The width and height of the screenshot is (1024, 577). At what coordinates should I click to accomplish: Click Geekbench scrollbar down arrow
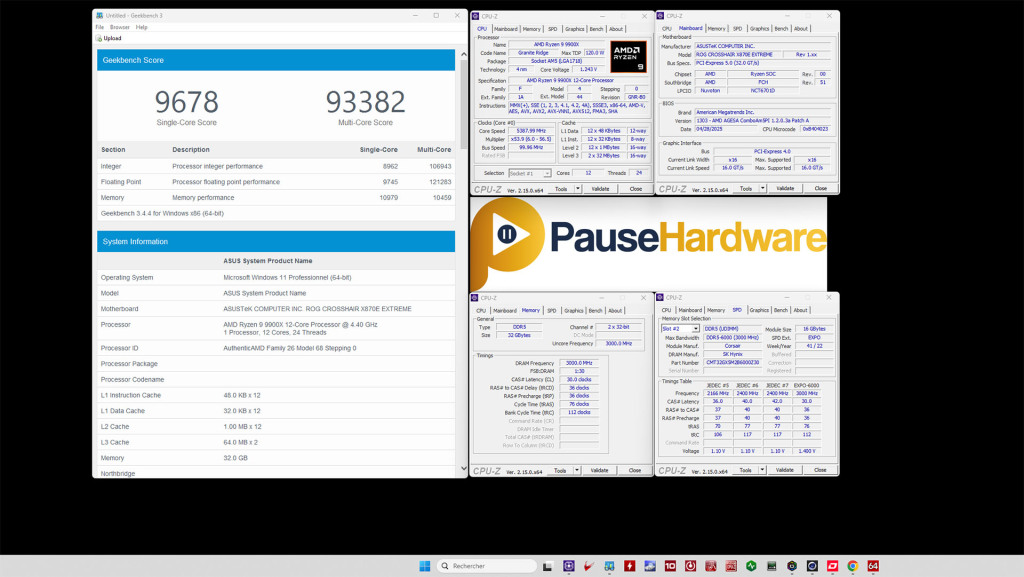pyautogui.click(x=464, y=469)
